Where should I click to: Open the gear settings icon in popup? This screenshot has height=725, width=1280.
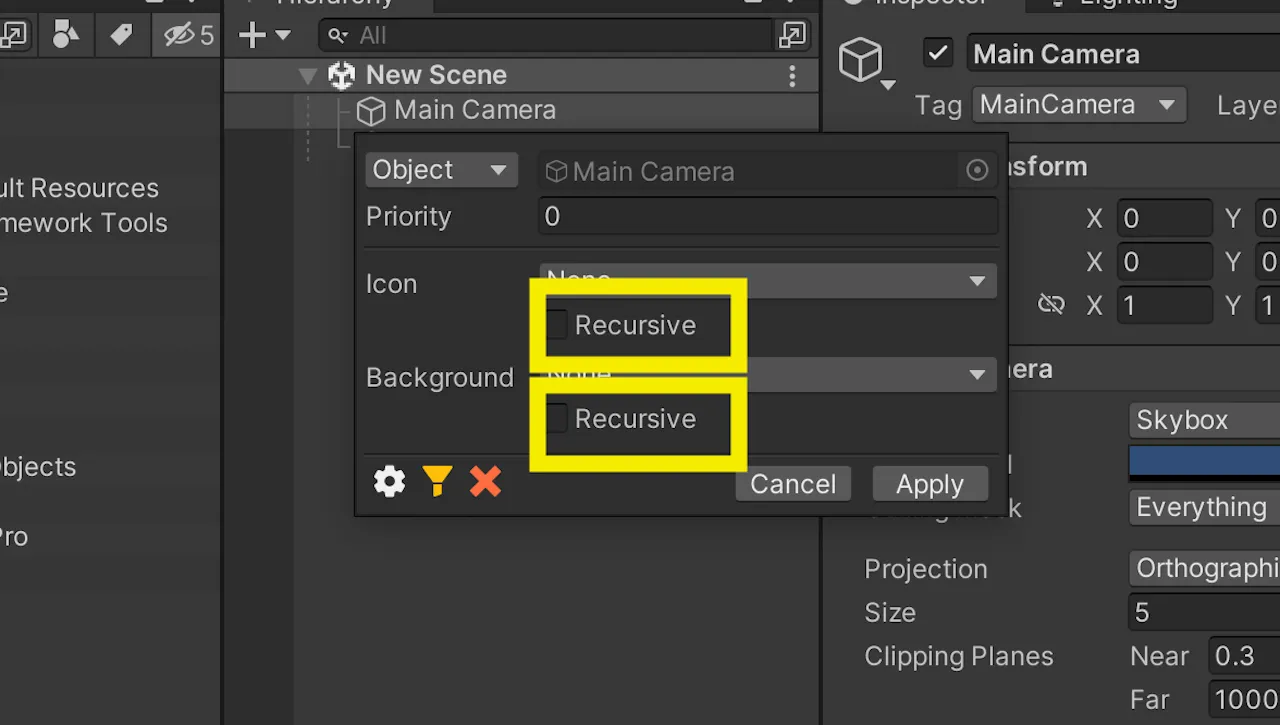click(x=389, y=482)
